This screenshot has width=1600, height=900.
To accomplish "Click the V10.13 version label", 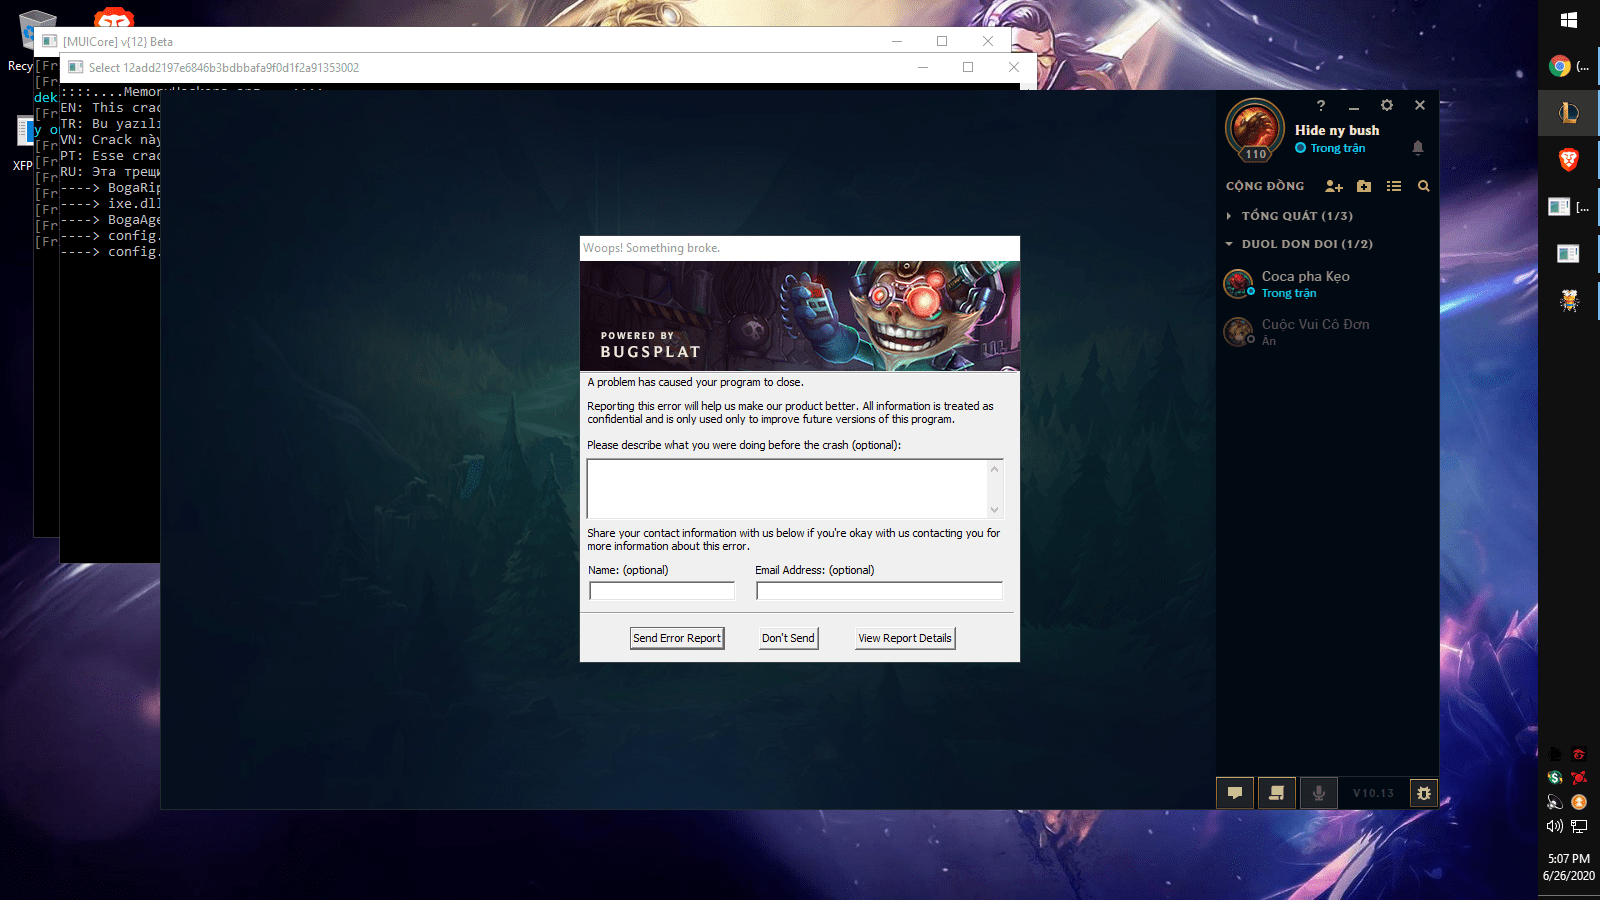I will pyautogui.click(x=1373, y=793).
